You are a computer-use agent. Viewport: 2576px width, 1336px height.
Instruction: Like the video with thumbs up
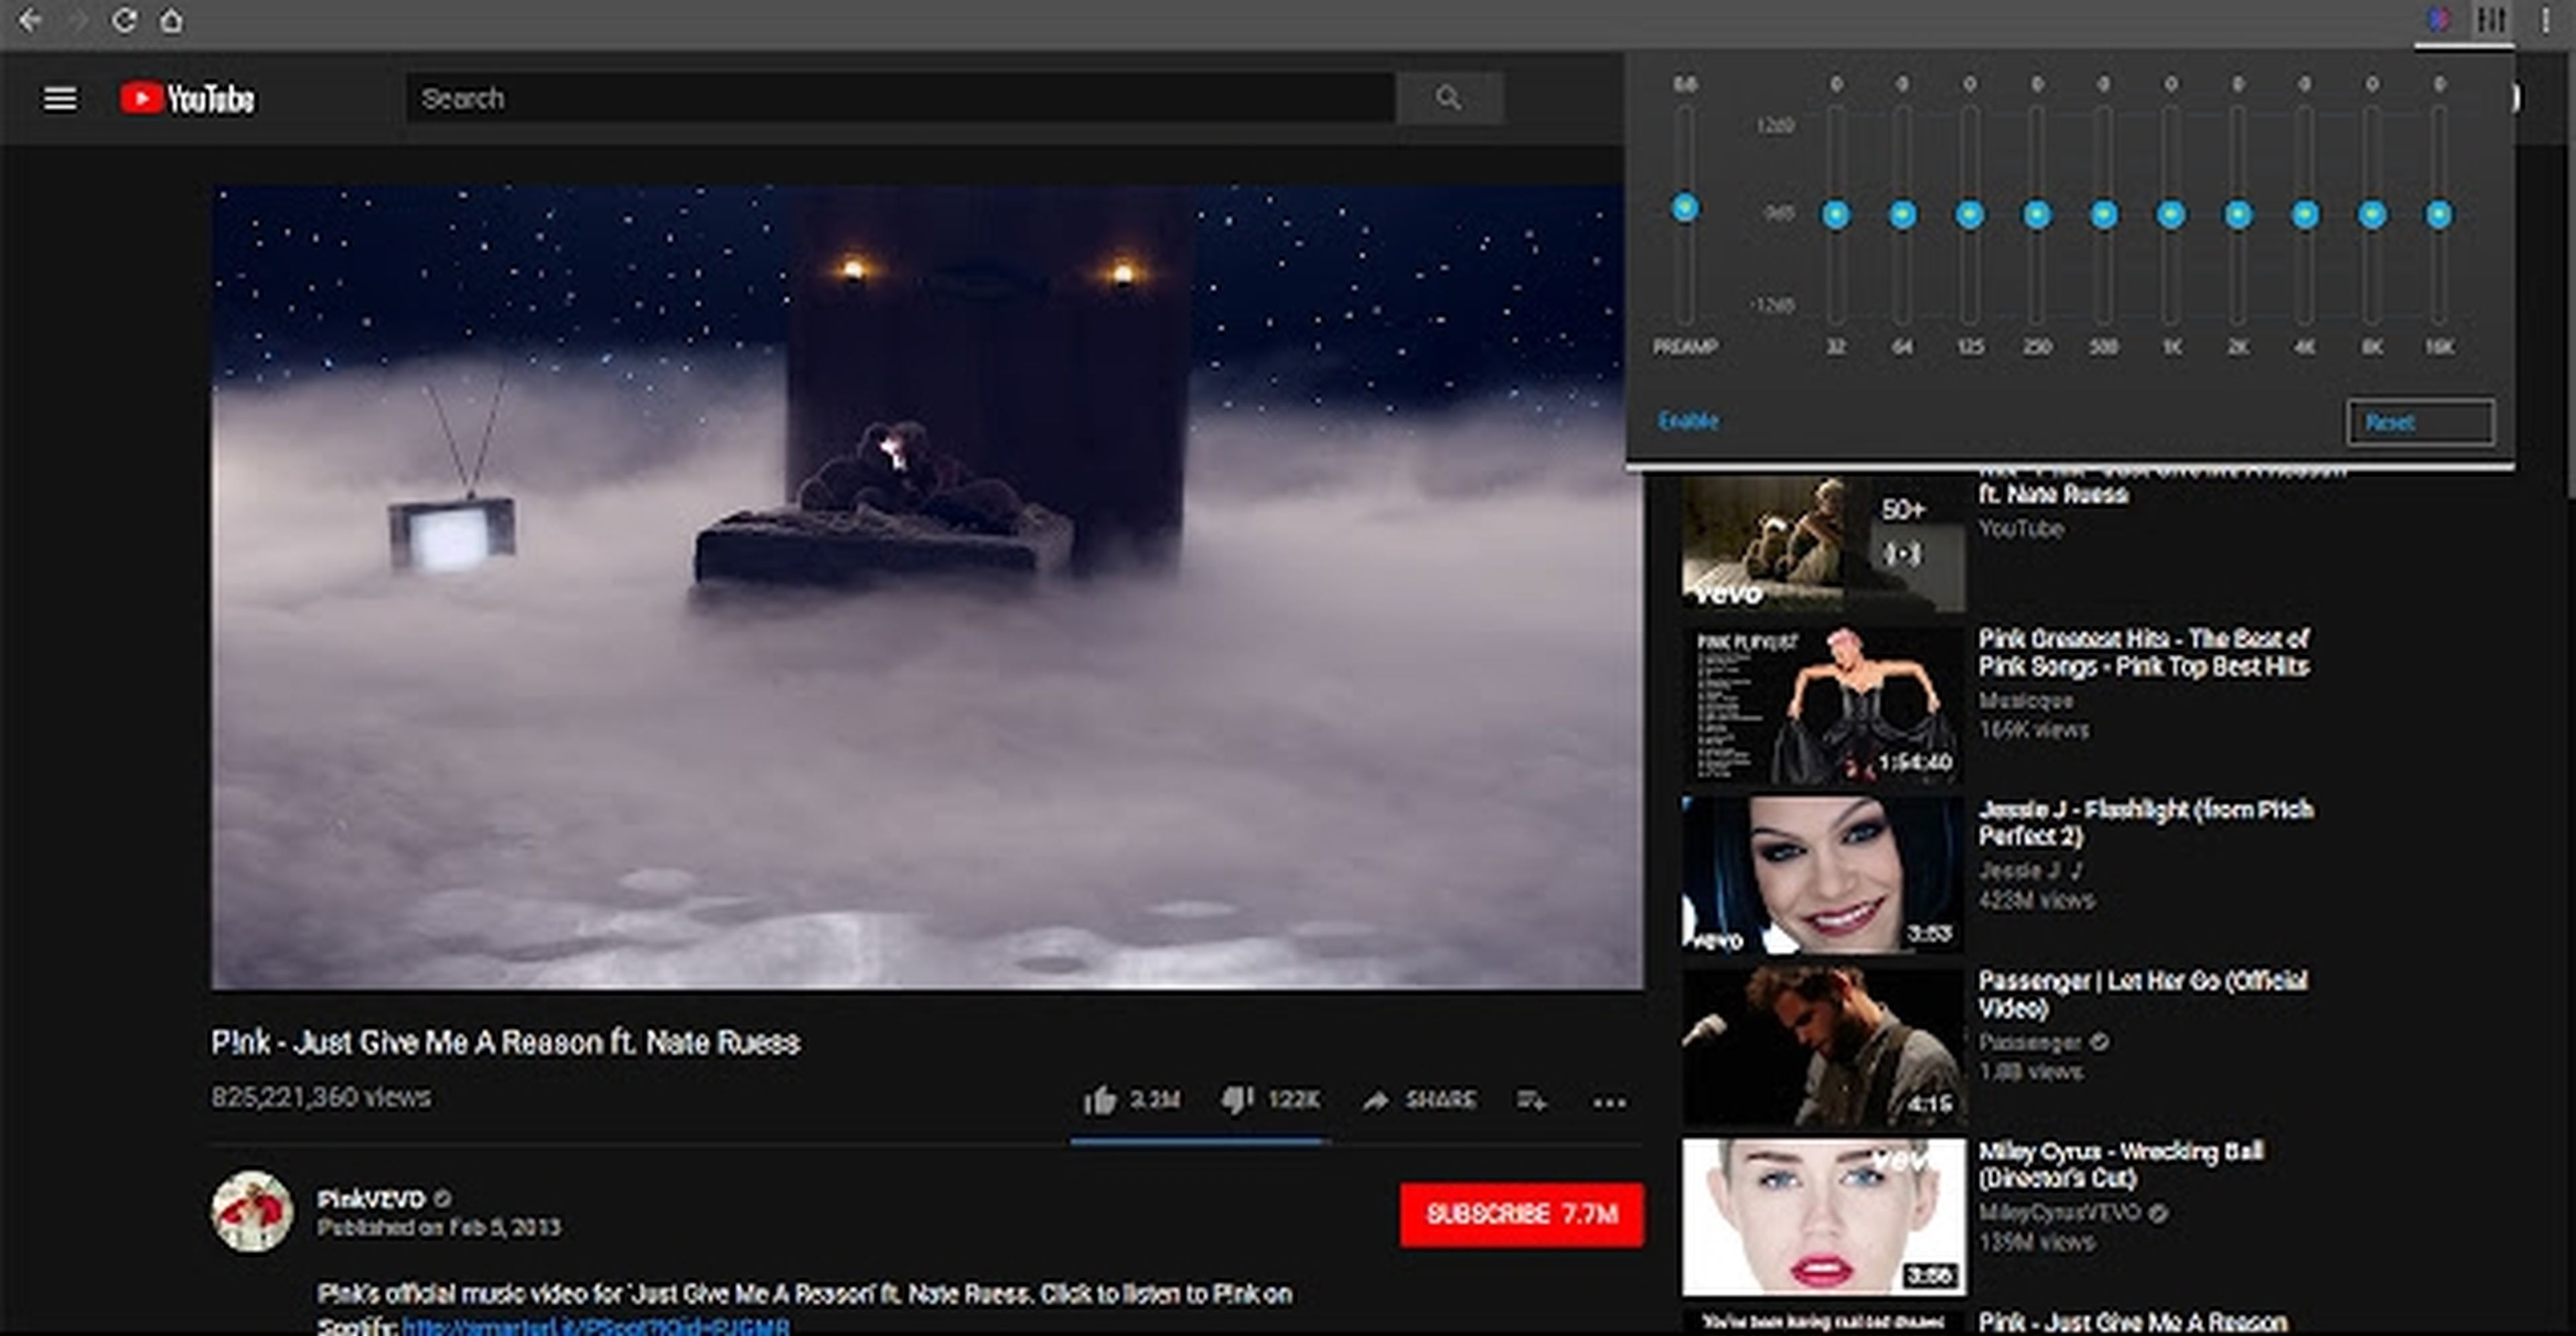1100,1100
